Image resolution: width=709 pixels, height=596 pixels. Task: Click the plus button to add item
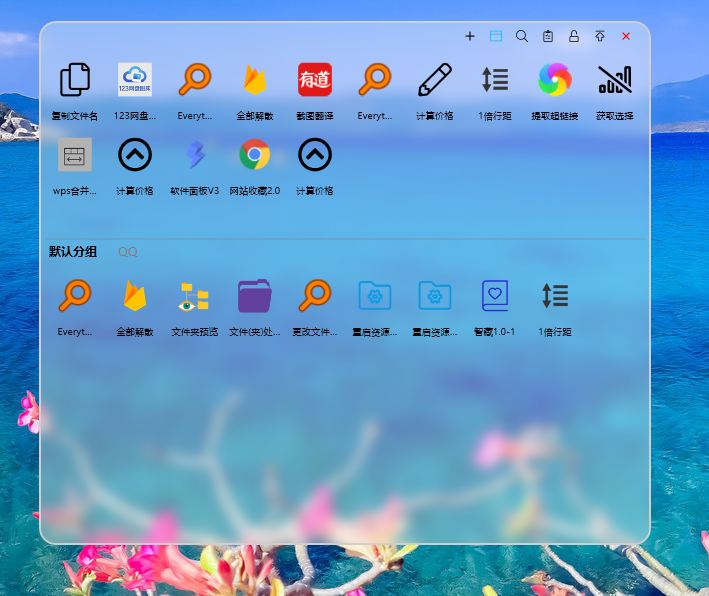click(x=470, y=36)
